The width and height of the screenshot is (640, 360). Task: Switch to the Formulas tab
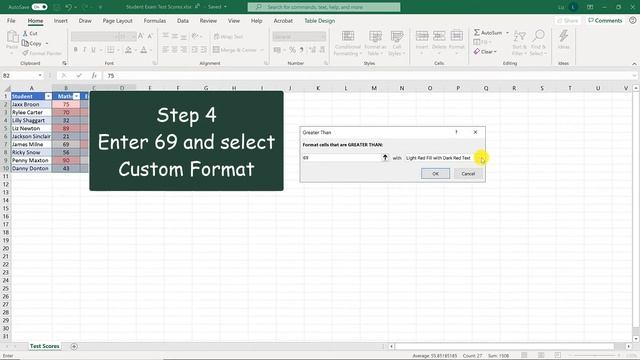coord(155,20)
